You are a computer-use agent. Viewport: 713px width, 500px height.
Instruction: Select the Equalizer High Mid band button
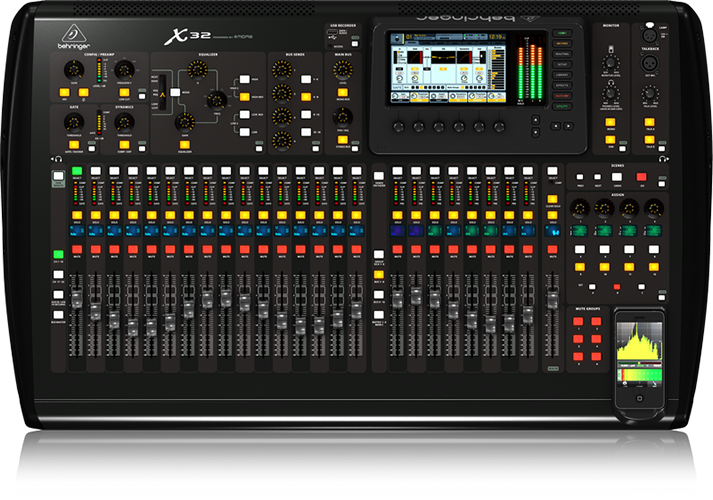click(x=245, y=97)
